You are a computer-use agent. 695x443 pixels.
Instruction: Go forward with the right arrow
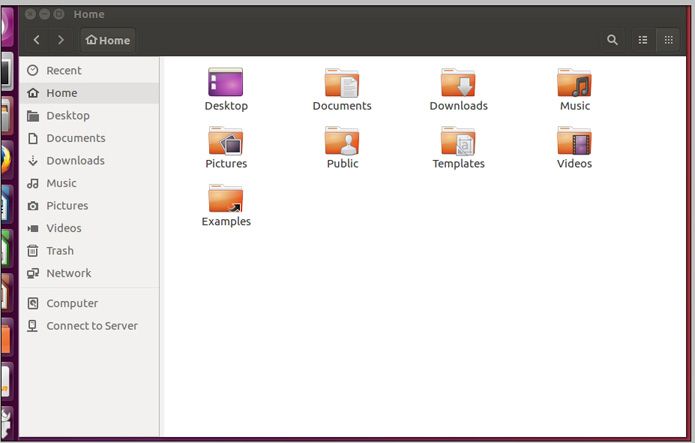(61, 40)
